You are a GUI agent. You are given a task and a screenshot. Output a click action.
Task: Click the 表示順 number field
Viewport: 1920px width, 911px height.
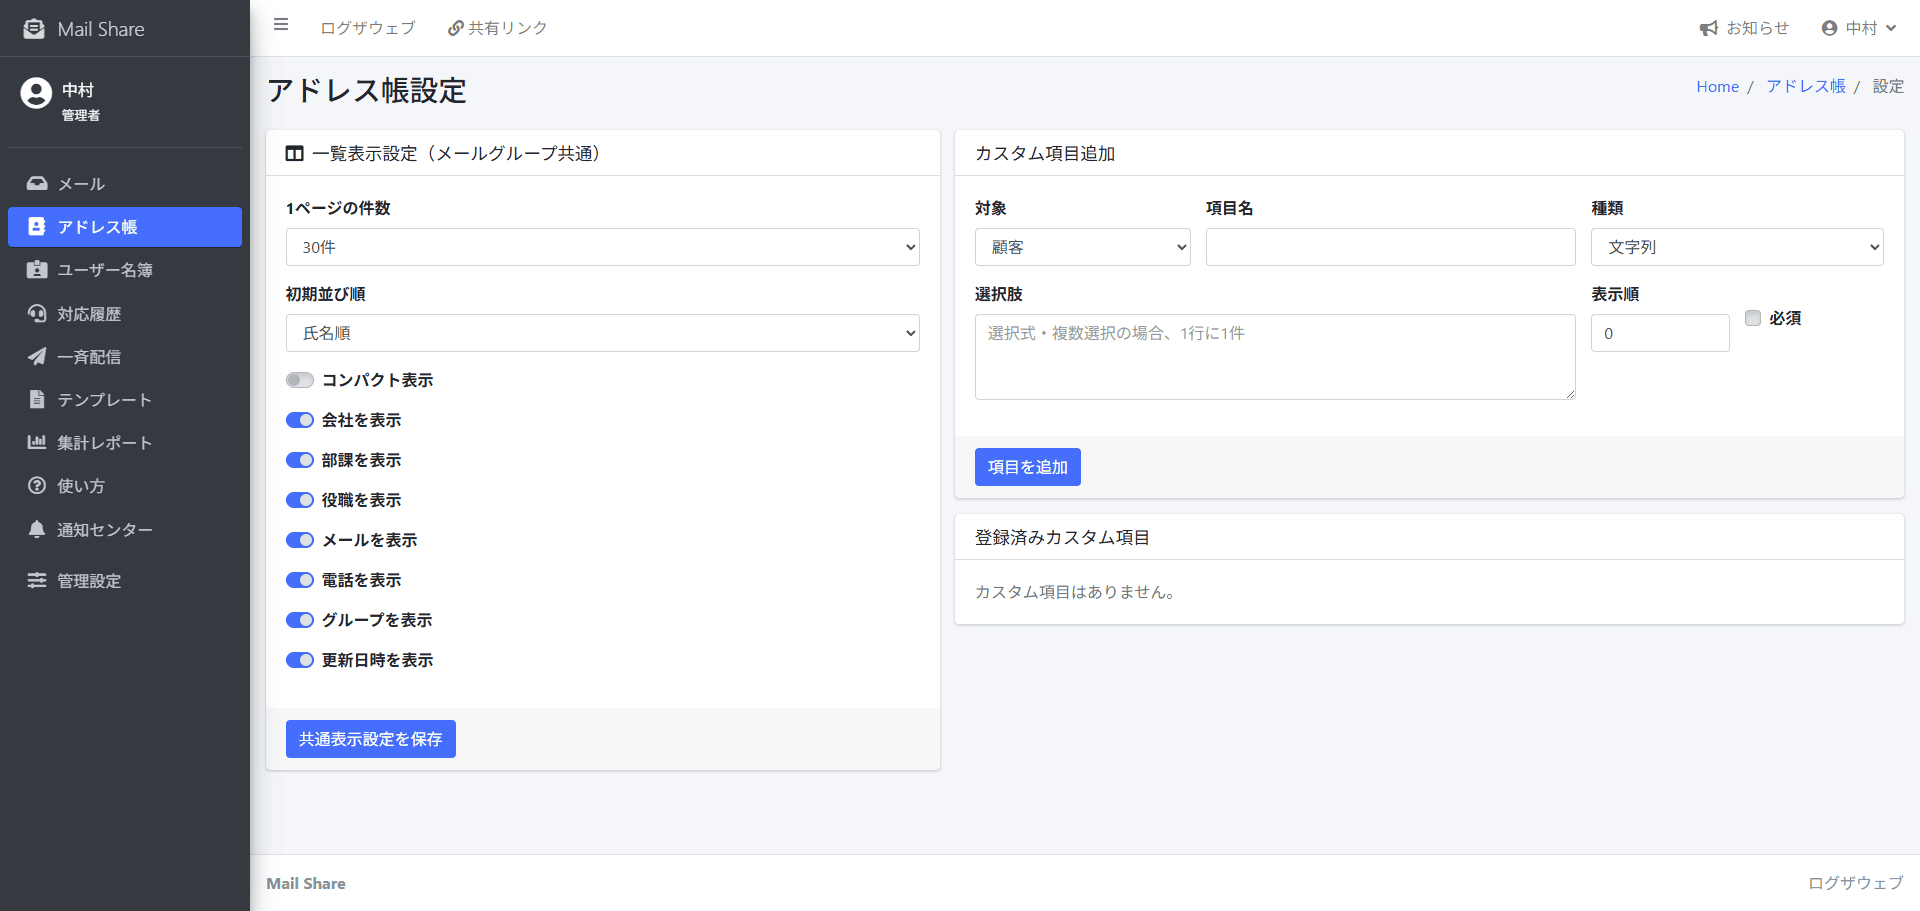1660,333
